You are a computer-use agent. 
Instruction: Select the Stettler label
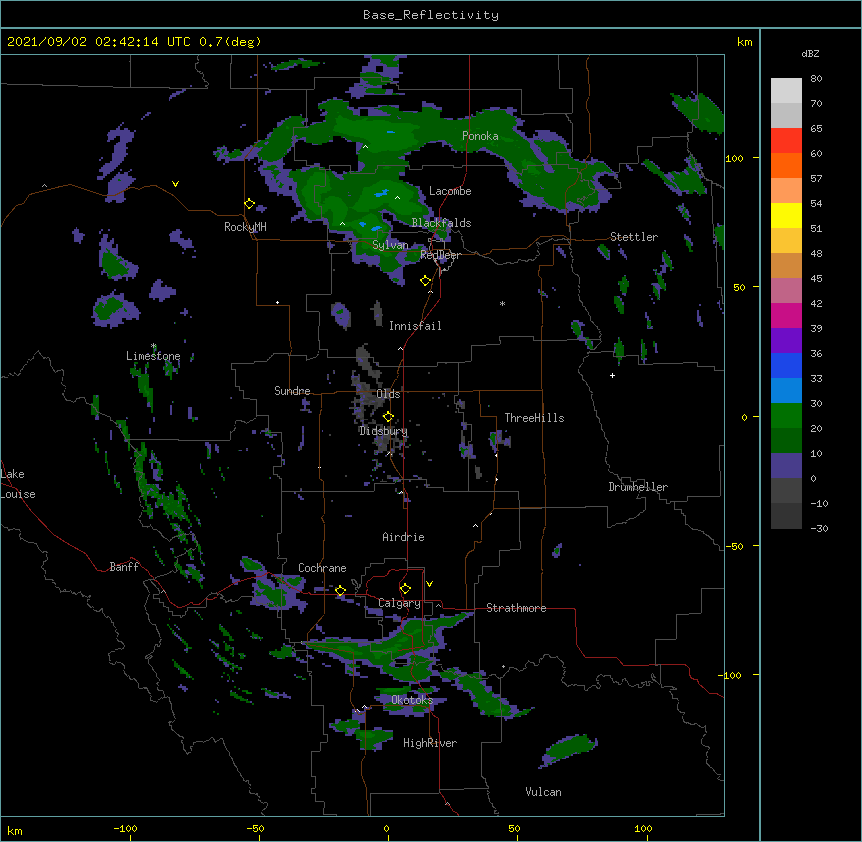pos(634,237)
